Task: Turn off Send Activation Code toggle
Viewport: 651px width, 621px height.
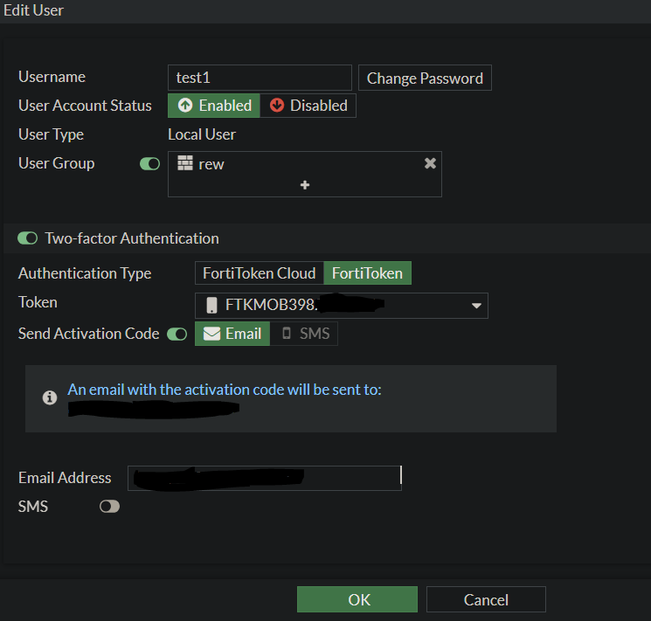Action: (x=177, y=334)
